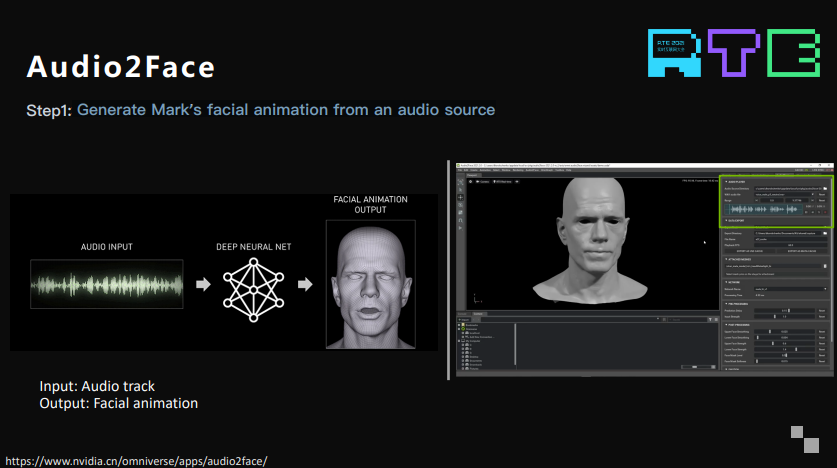Click the red record button under the waveform
The image size is (837, 468).
825,212
